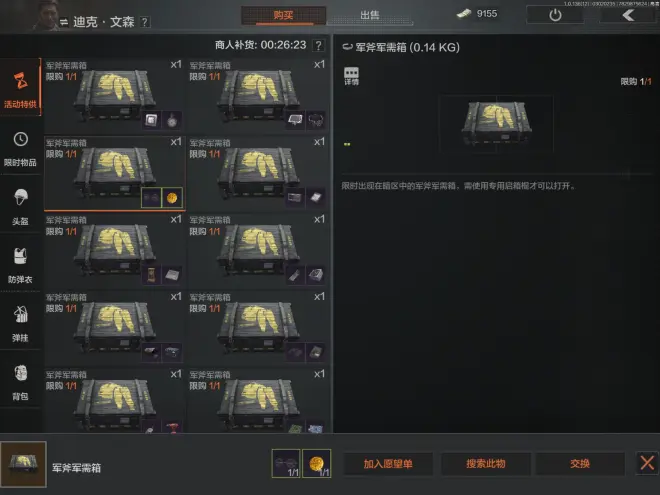Click the 搜索此物 search button
This screenshot has height=495, width=660.
(486, 463)
